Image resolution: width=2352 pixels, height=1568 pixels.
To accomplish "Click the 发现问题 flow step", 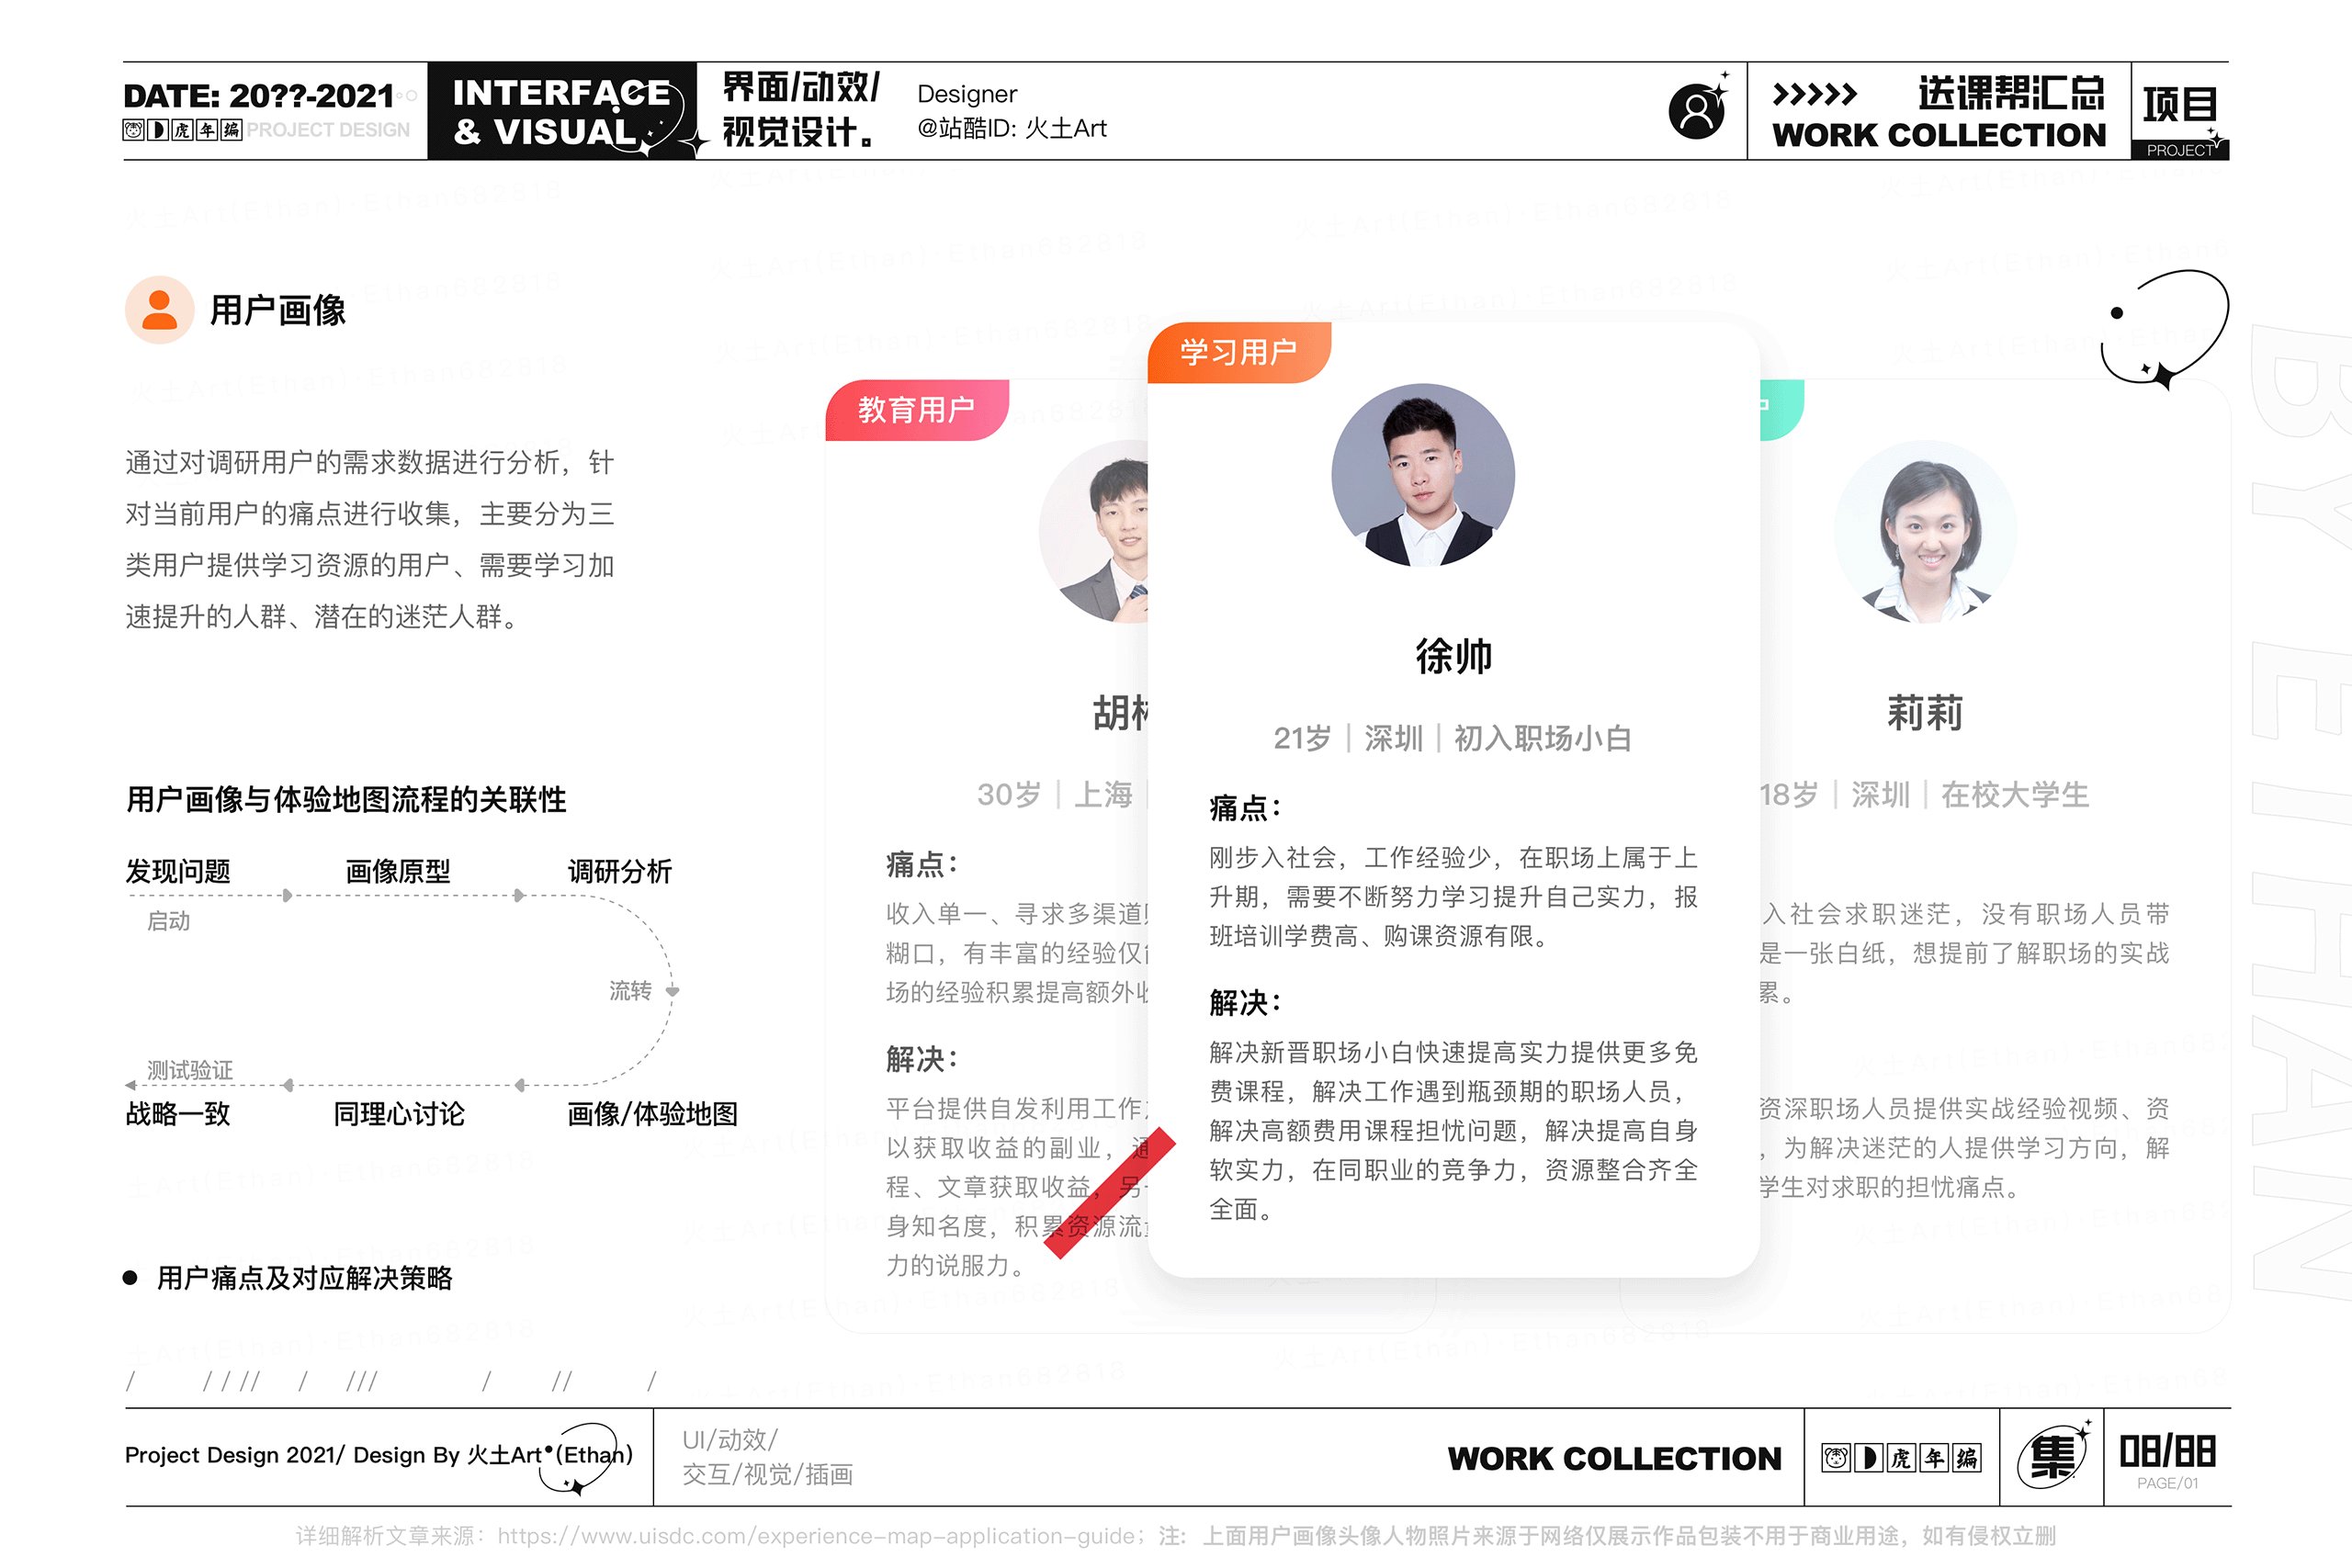I will (178, 871).
